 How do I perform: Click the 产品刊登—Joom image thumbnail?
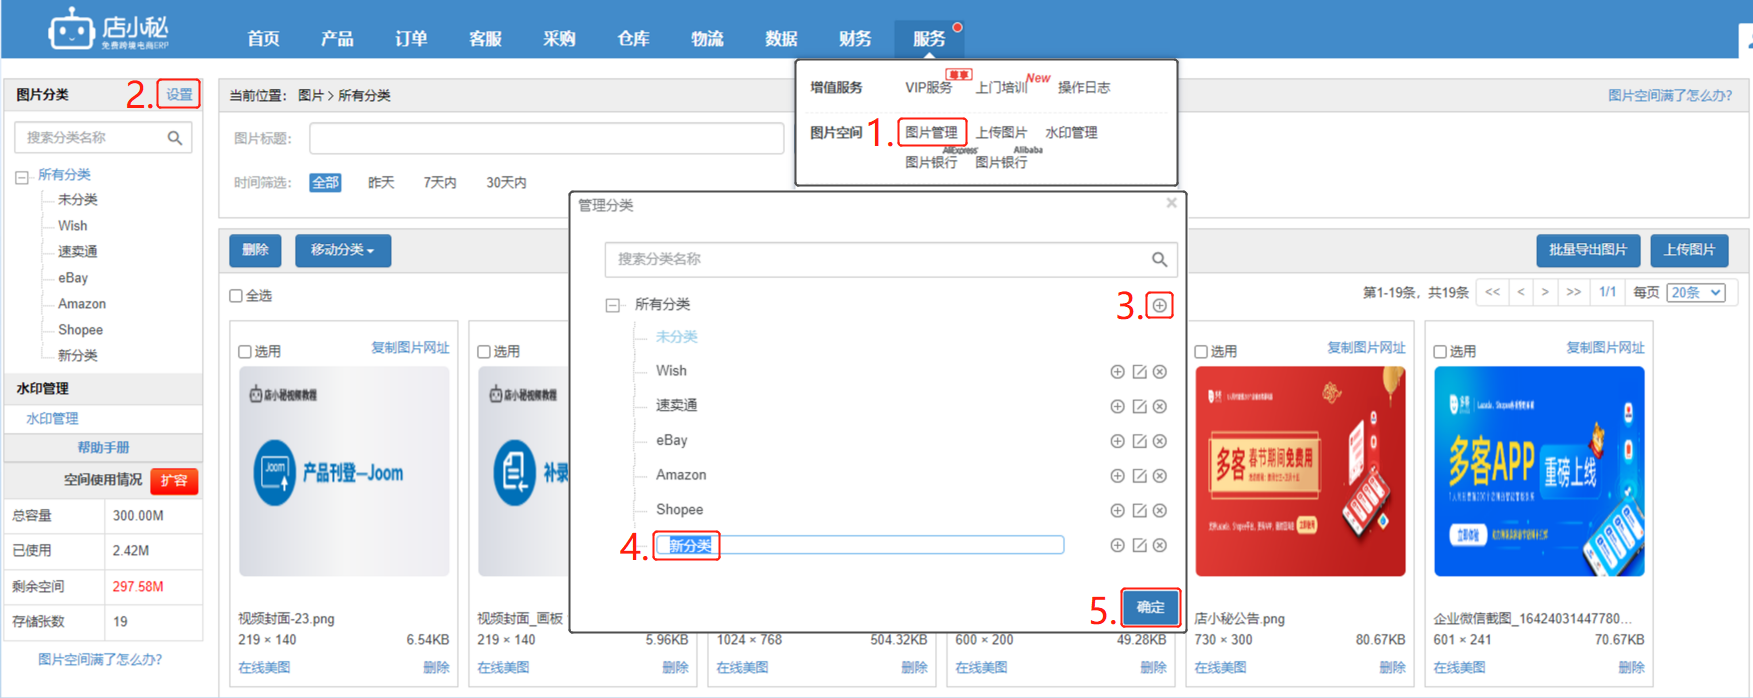(x=344, y=471)
